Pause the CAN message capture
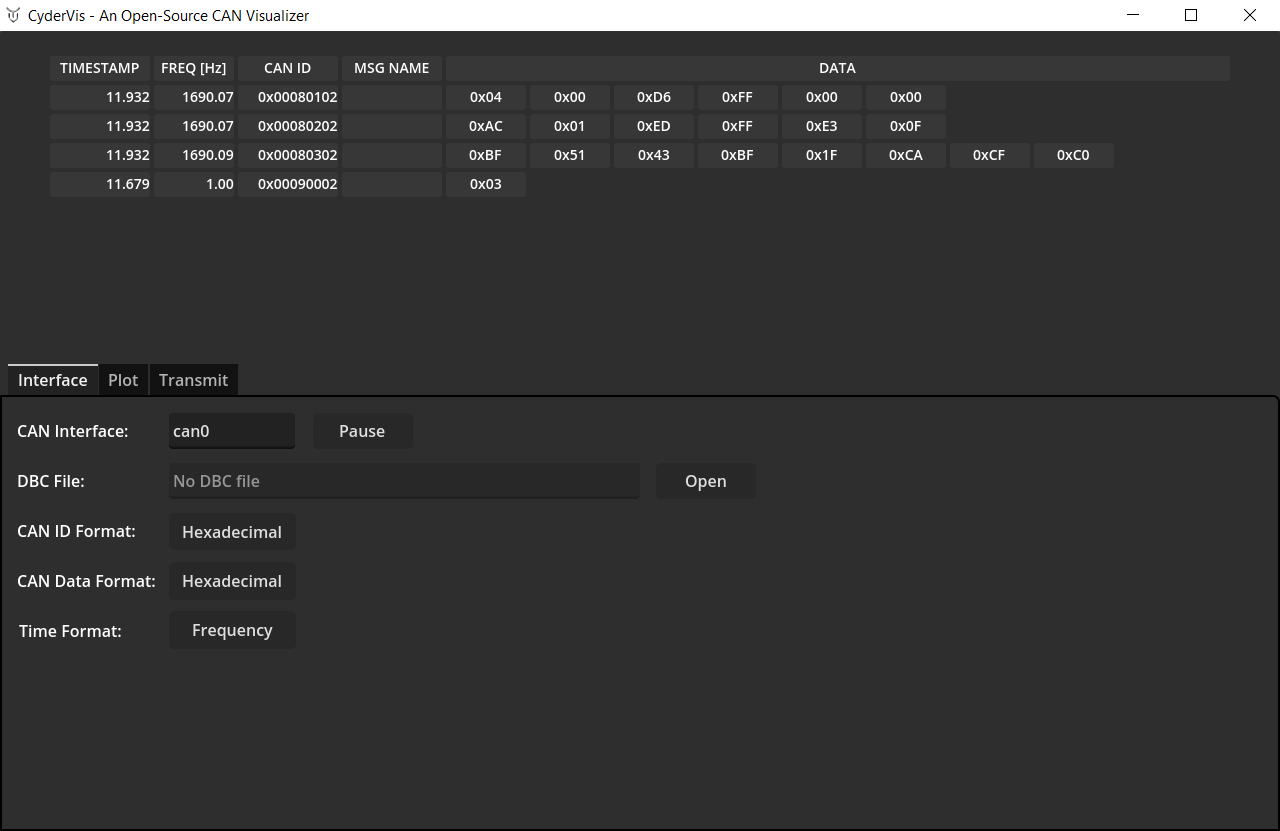 (362, 431)
